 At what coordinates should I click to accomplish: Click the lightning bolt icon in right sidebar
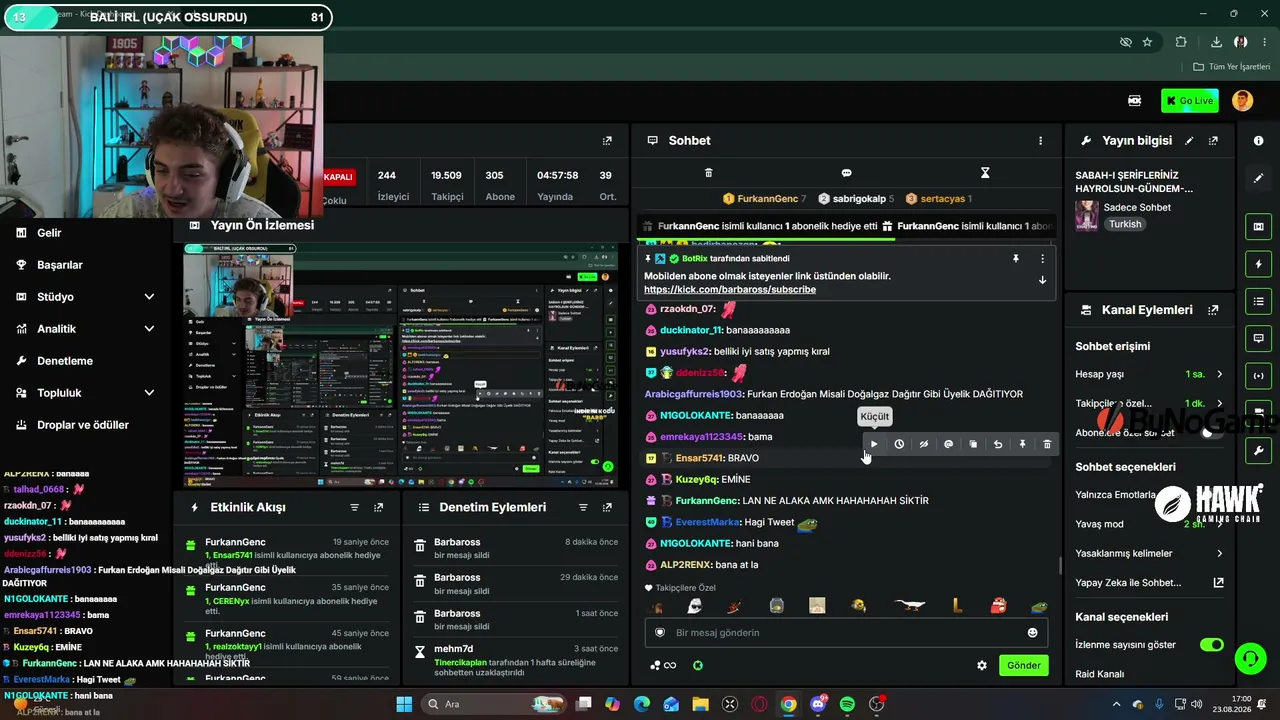click(x=1259, y=264)
